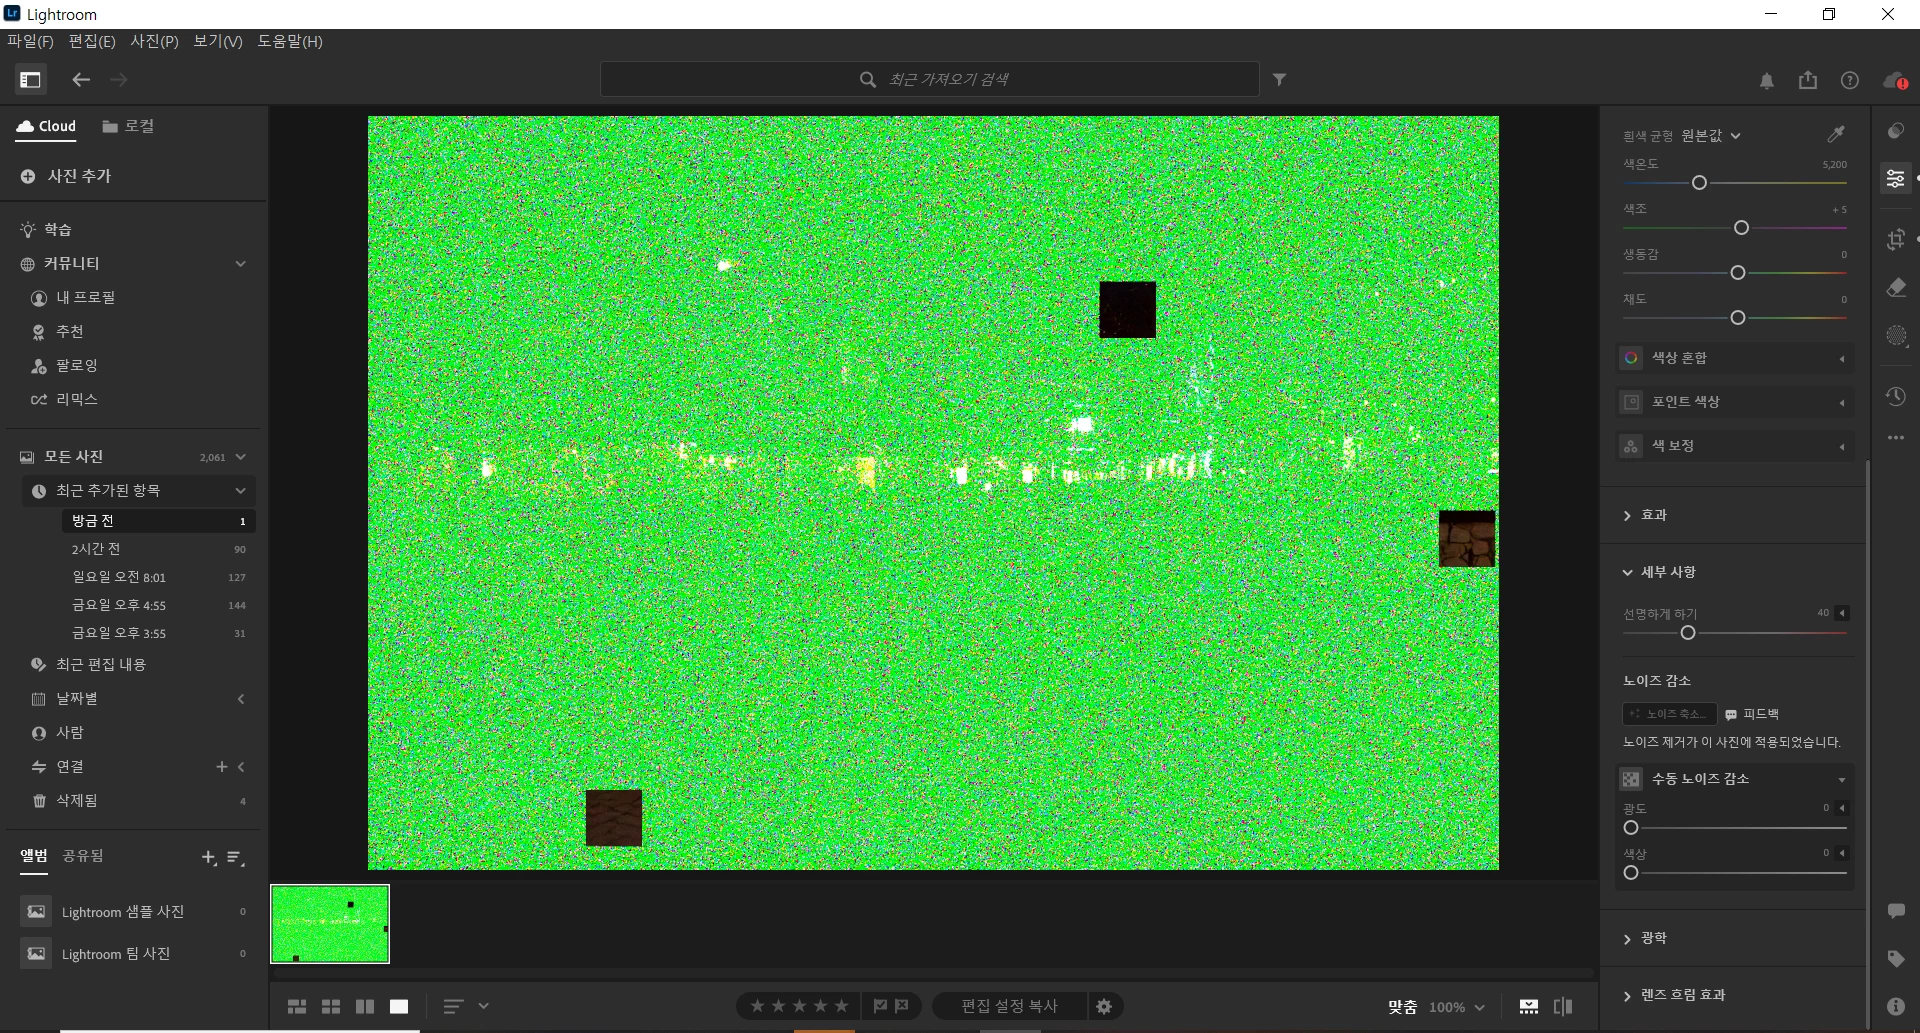Expand the 포인트 색상 panel
The image size is (1920, 1033).
click(1735, 402)
